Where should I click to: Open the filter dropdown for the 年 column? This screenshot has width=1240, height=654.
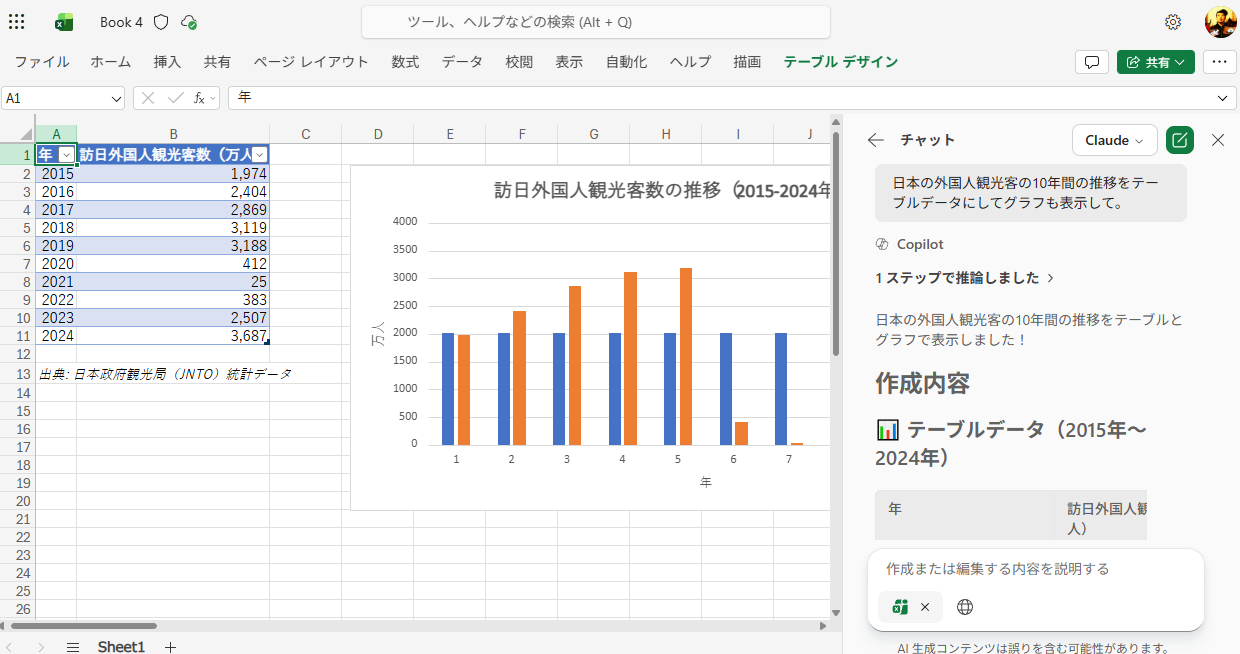[66, 154]
